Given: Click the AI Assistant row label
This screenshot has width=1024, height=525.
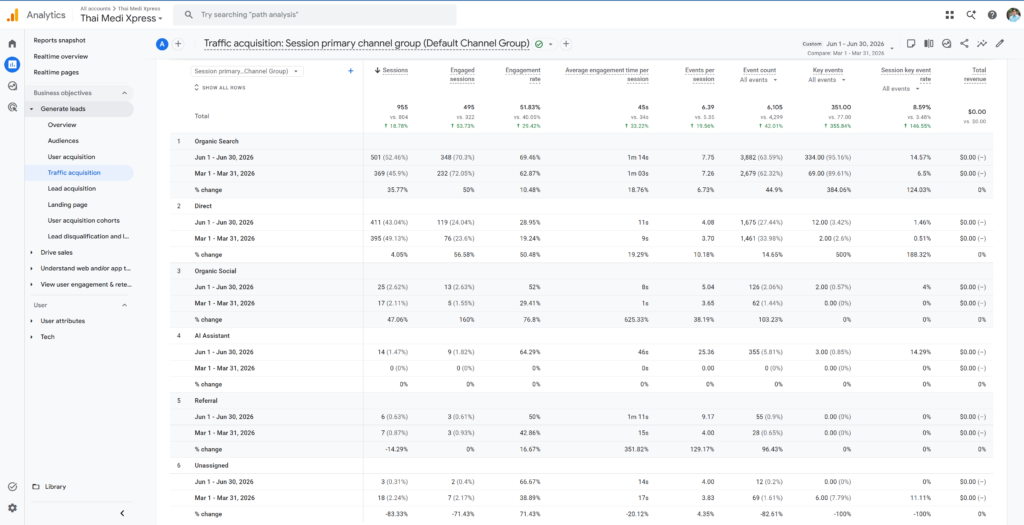Looking at the screenshot, I should click(x=210, y=336).
